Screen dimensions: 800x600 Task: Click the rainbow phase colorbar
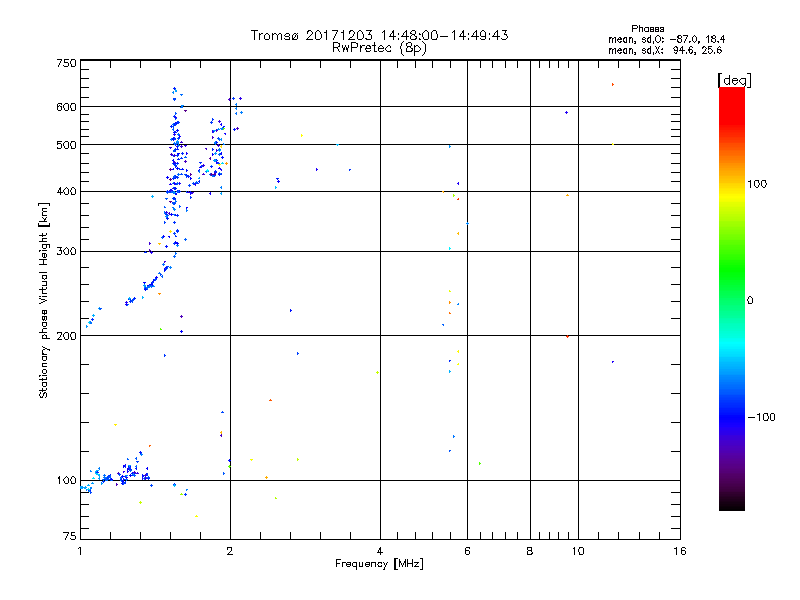(x=732, y=298)
